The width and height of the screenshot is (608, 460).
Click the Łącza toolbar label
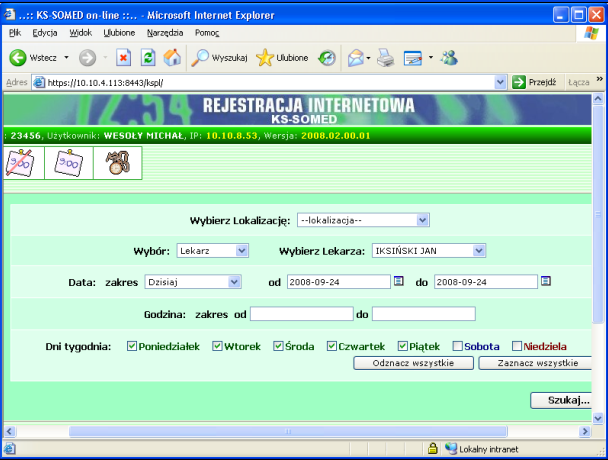579,82
